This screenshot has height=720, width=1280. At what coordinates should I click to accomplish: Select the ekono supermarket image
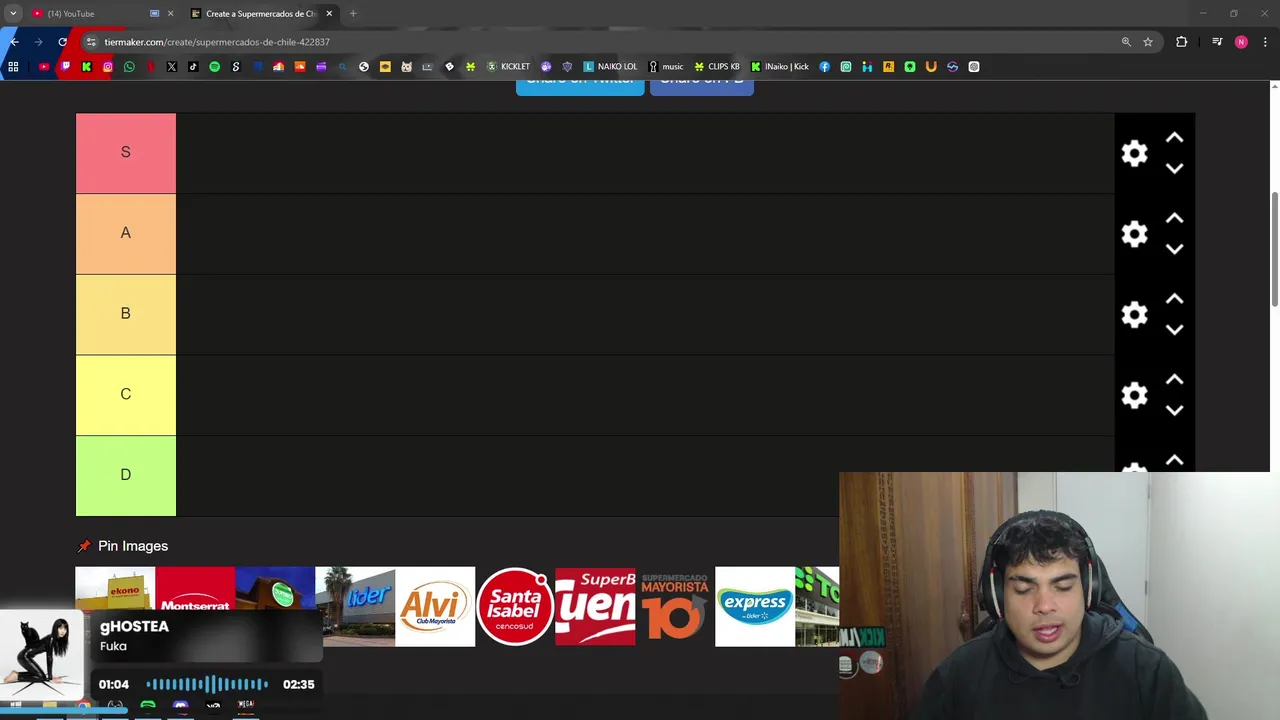[x=115, y=589]
